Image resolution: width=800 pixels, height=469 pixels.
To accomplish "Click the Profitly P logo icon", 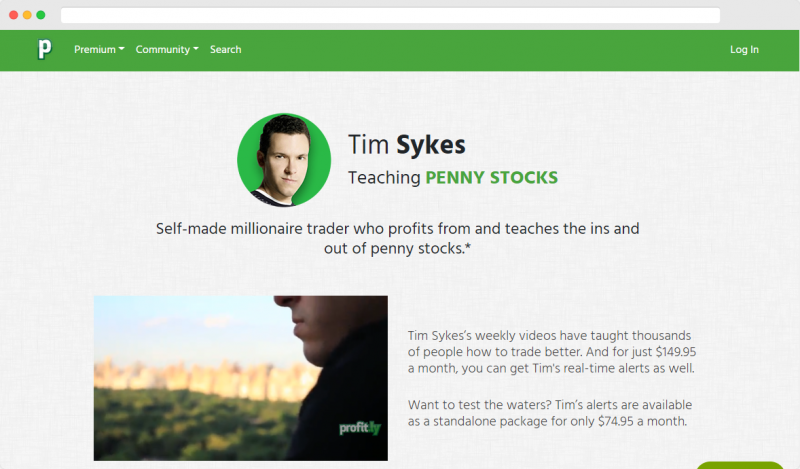I will [44, 50].
